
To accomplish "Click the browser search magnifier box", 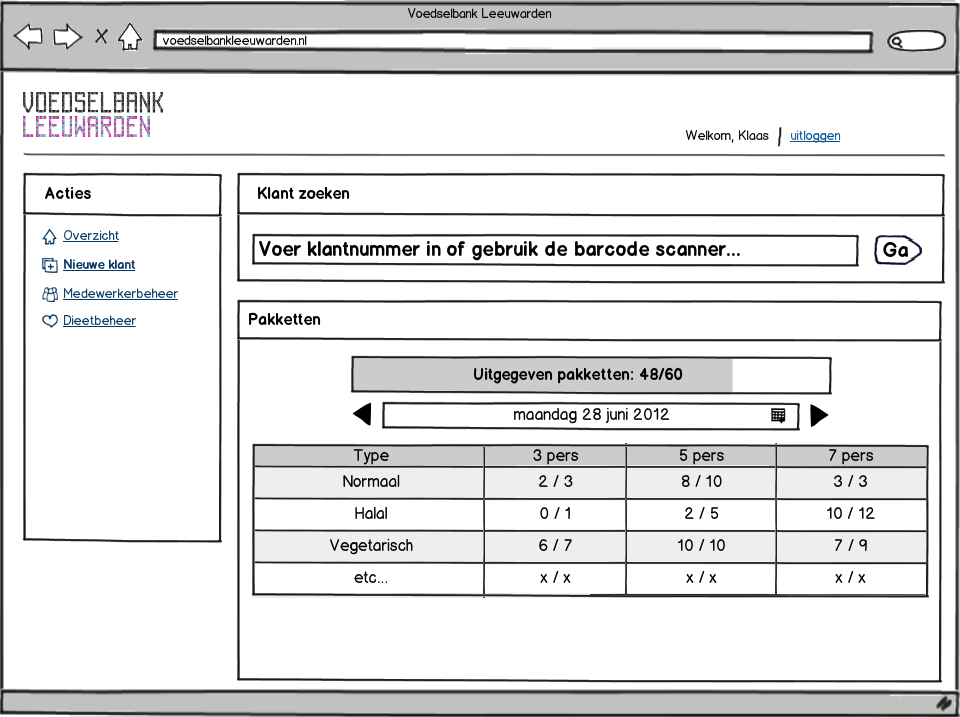I will point(917,41).
